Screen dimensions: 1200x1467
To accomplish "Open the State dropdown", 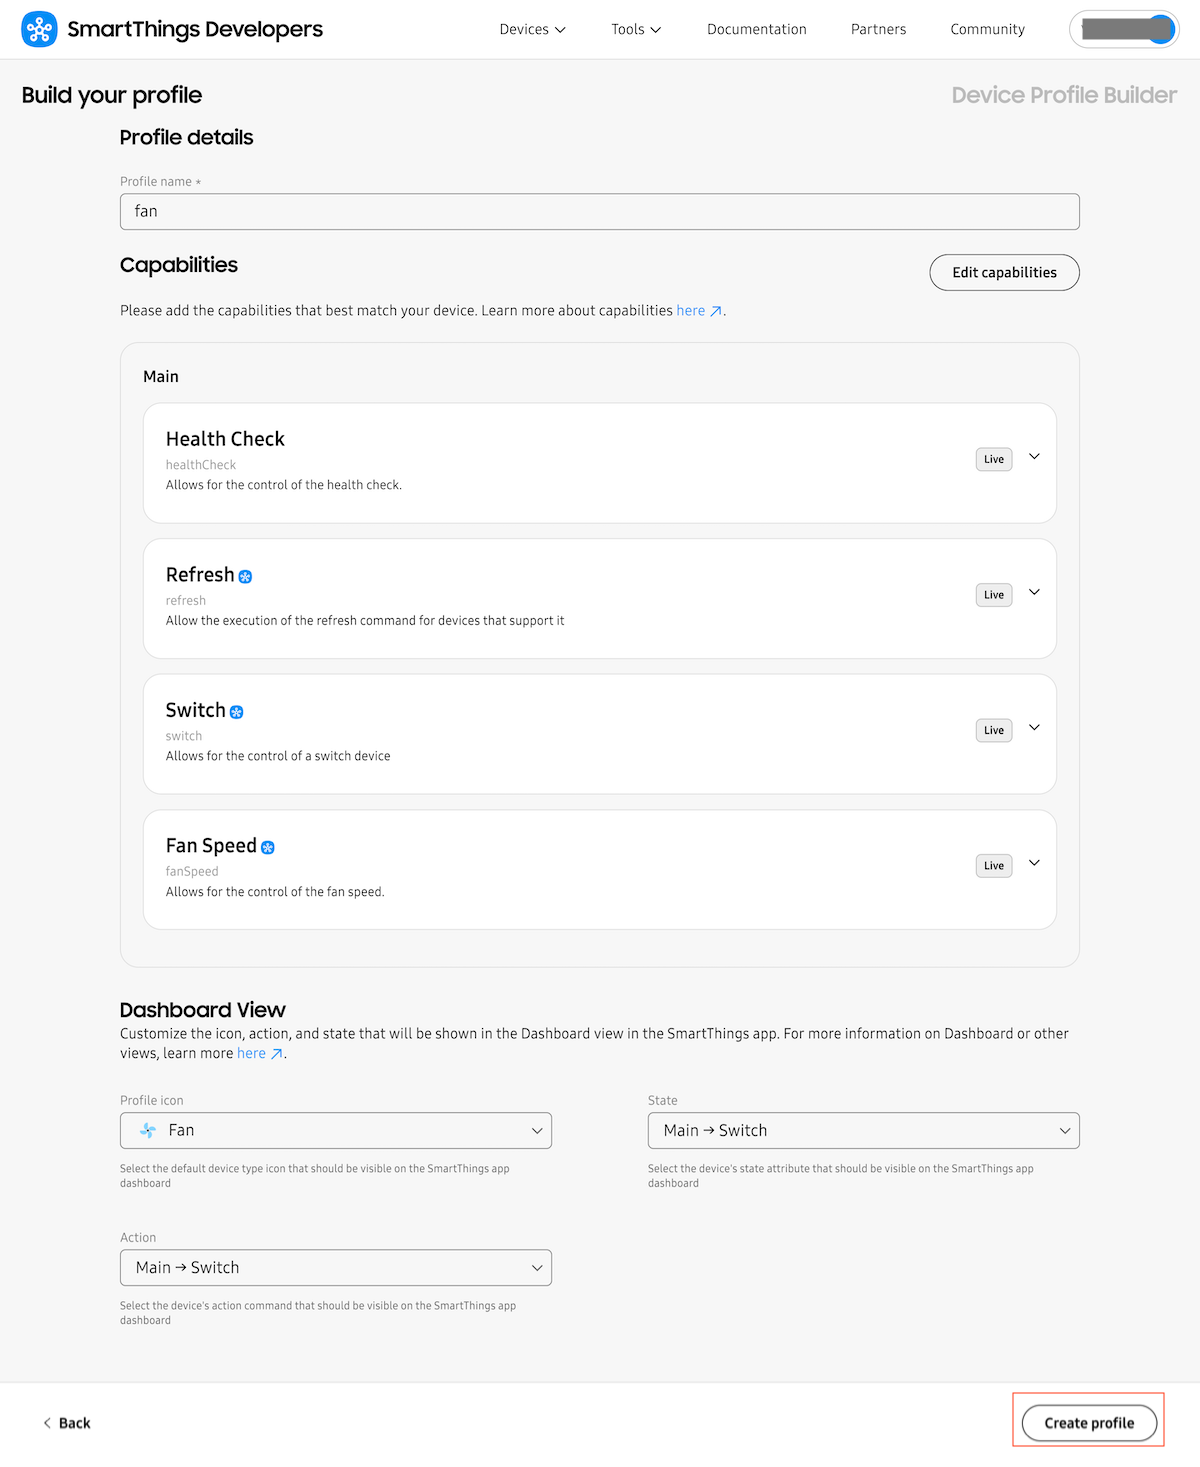I will 864,1130.
